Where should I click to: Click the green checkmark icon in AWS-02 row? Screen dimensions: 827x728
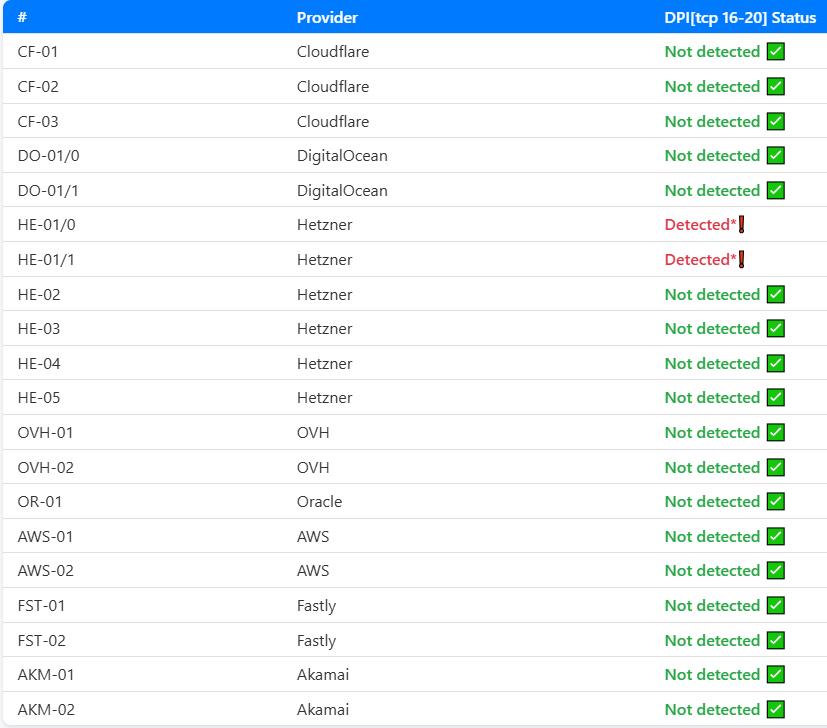point(775,571)
